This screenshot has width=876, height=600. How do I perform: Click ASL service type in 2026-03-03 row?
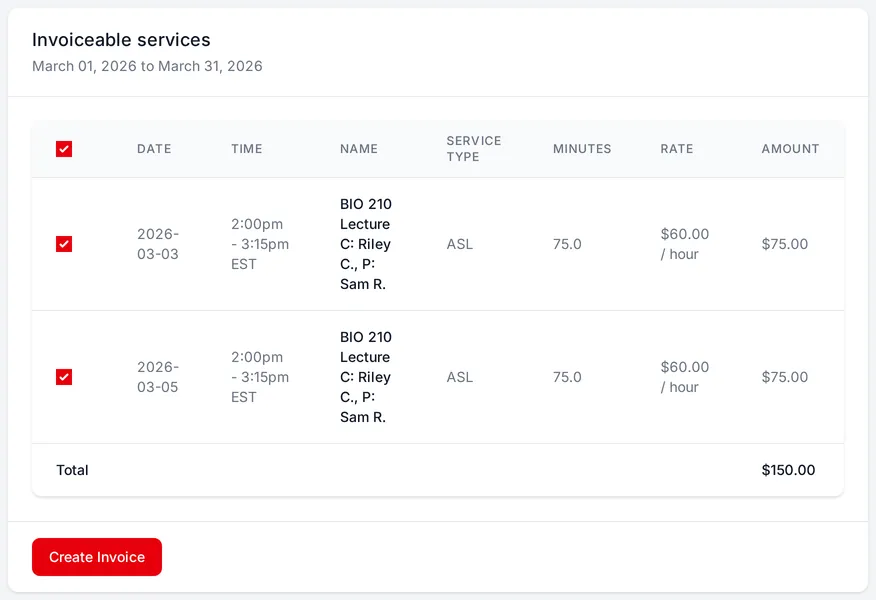click(459, 244)
